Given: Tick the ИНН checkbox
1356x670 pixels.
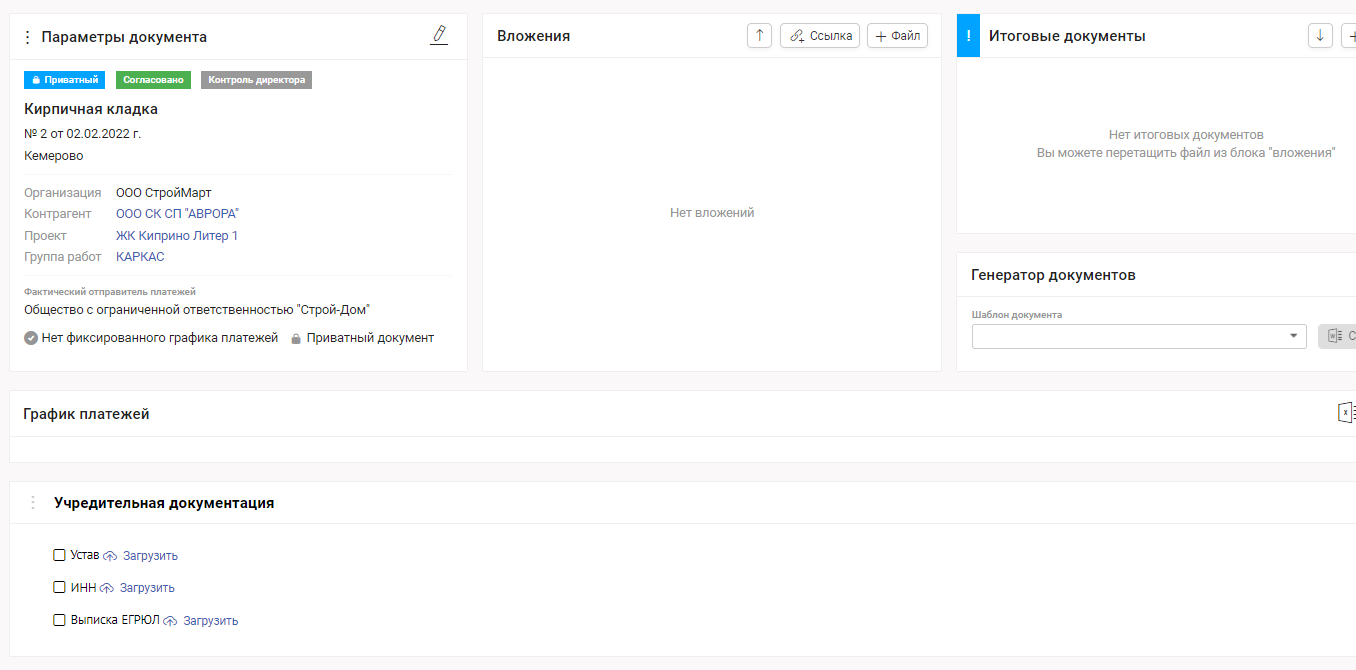Looking at the screenshot, I should [x=59, y=587].
